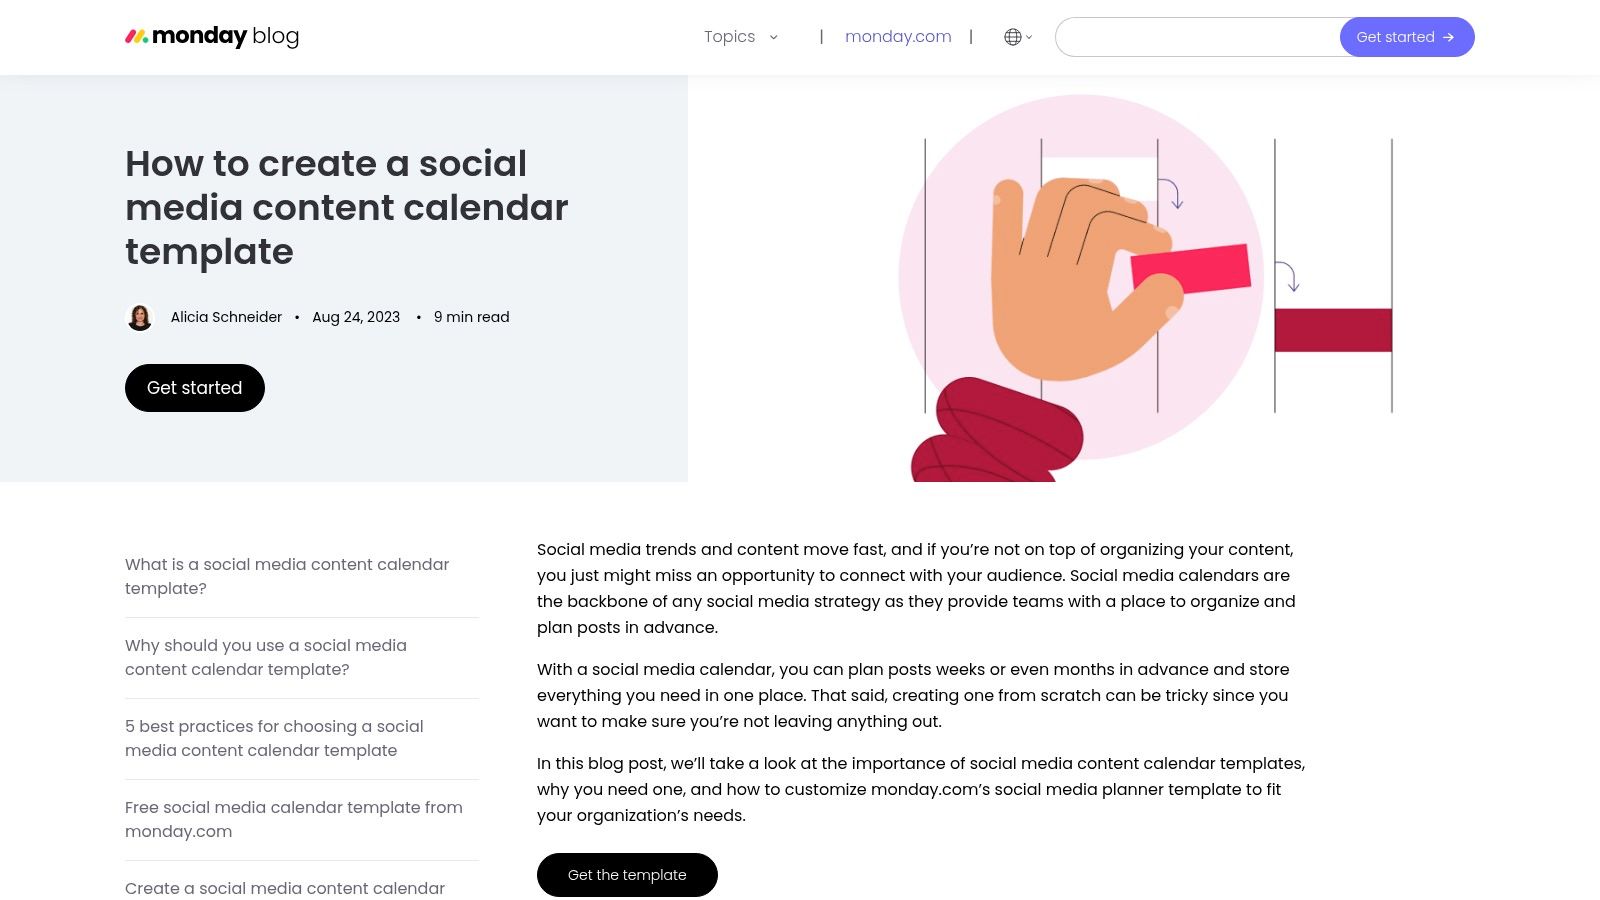Expand language options chevron beside globe

click(x=1029, y=37)
